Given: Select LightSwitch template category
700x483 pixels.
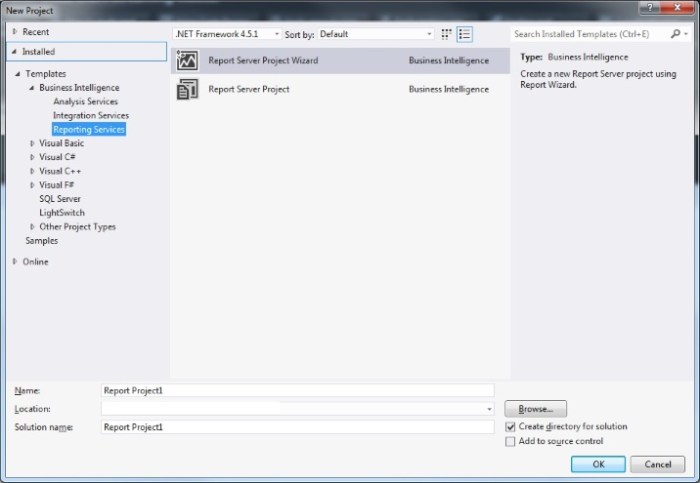Looking at the screenshot, I should coord(62,212).
